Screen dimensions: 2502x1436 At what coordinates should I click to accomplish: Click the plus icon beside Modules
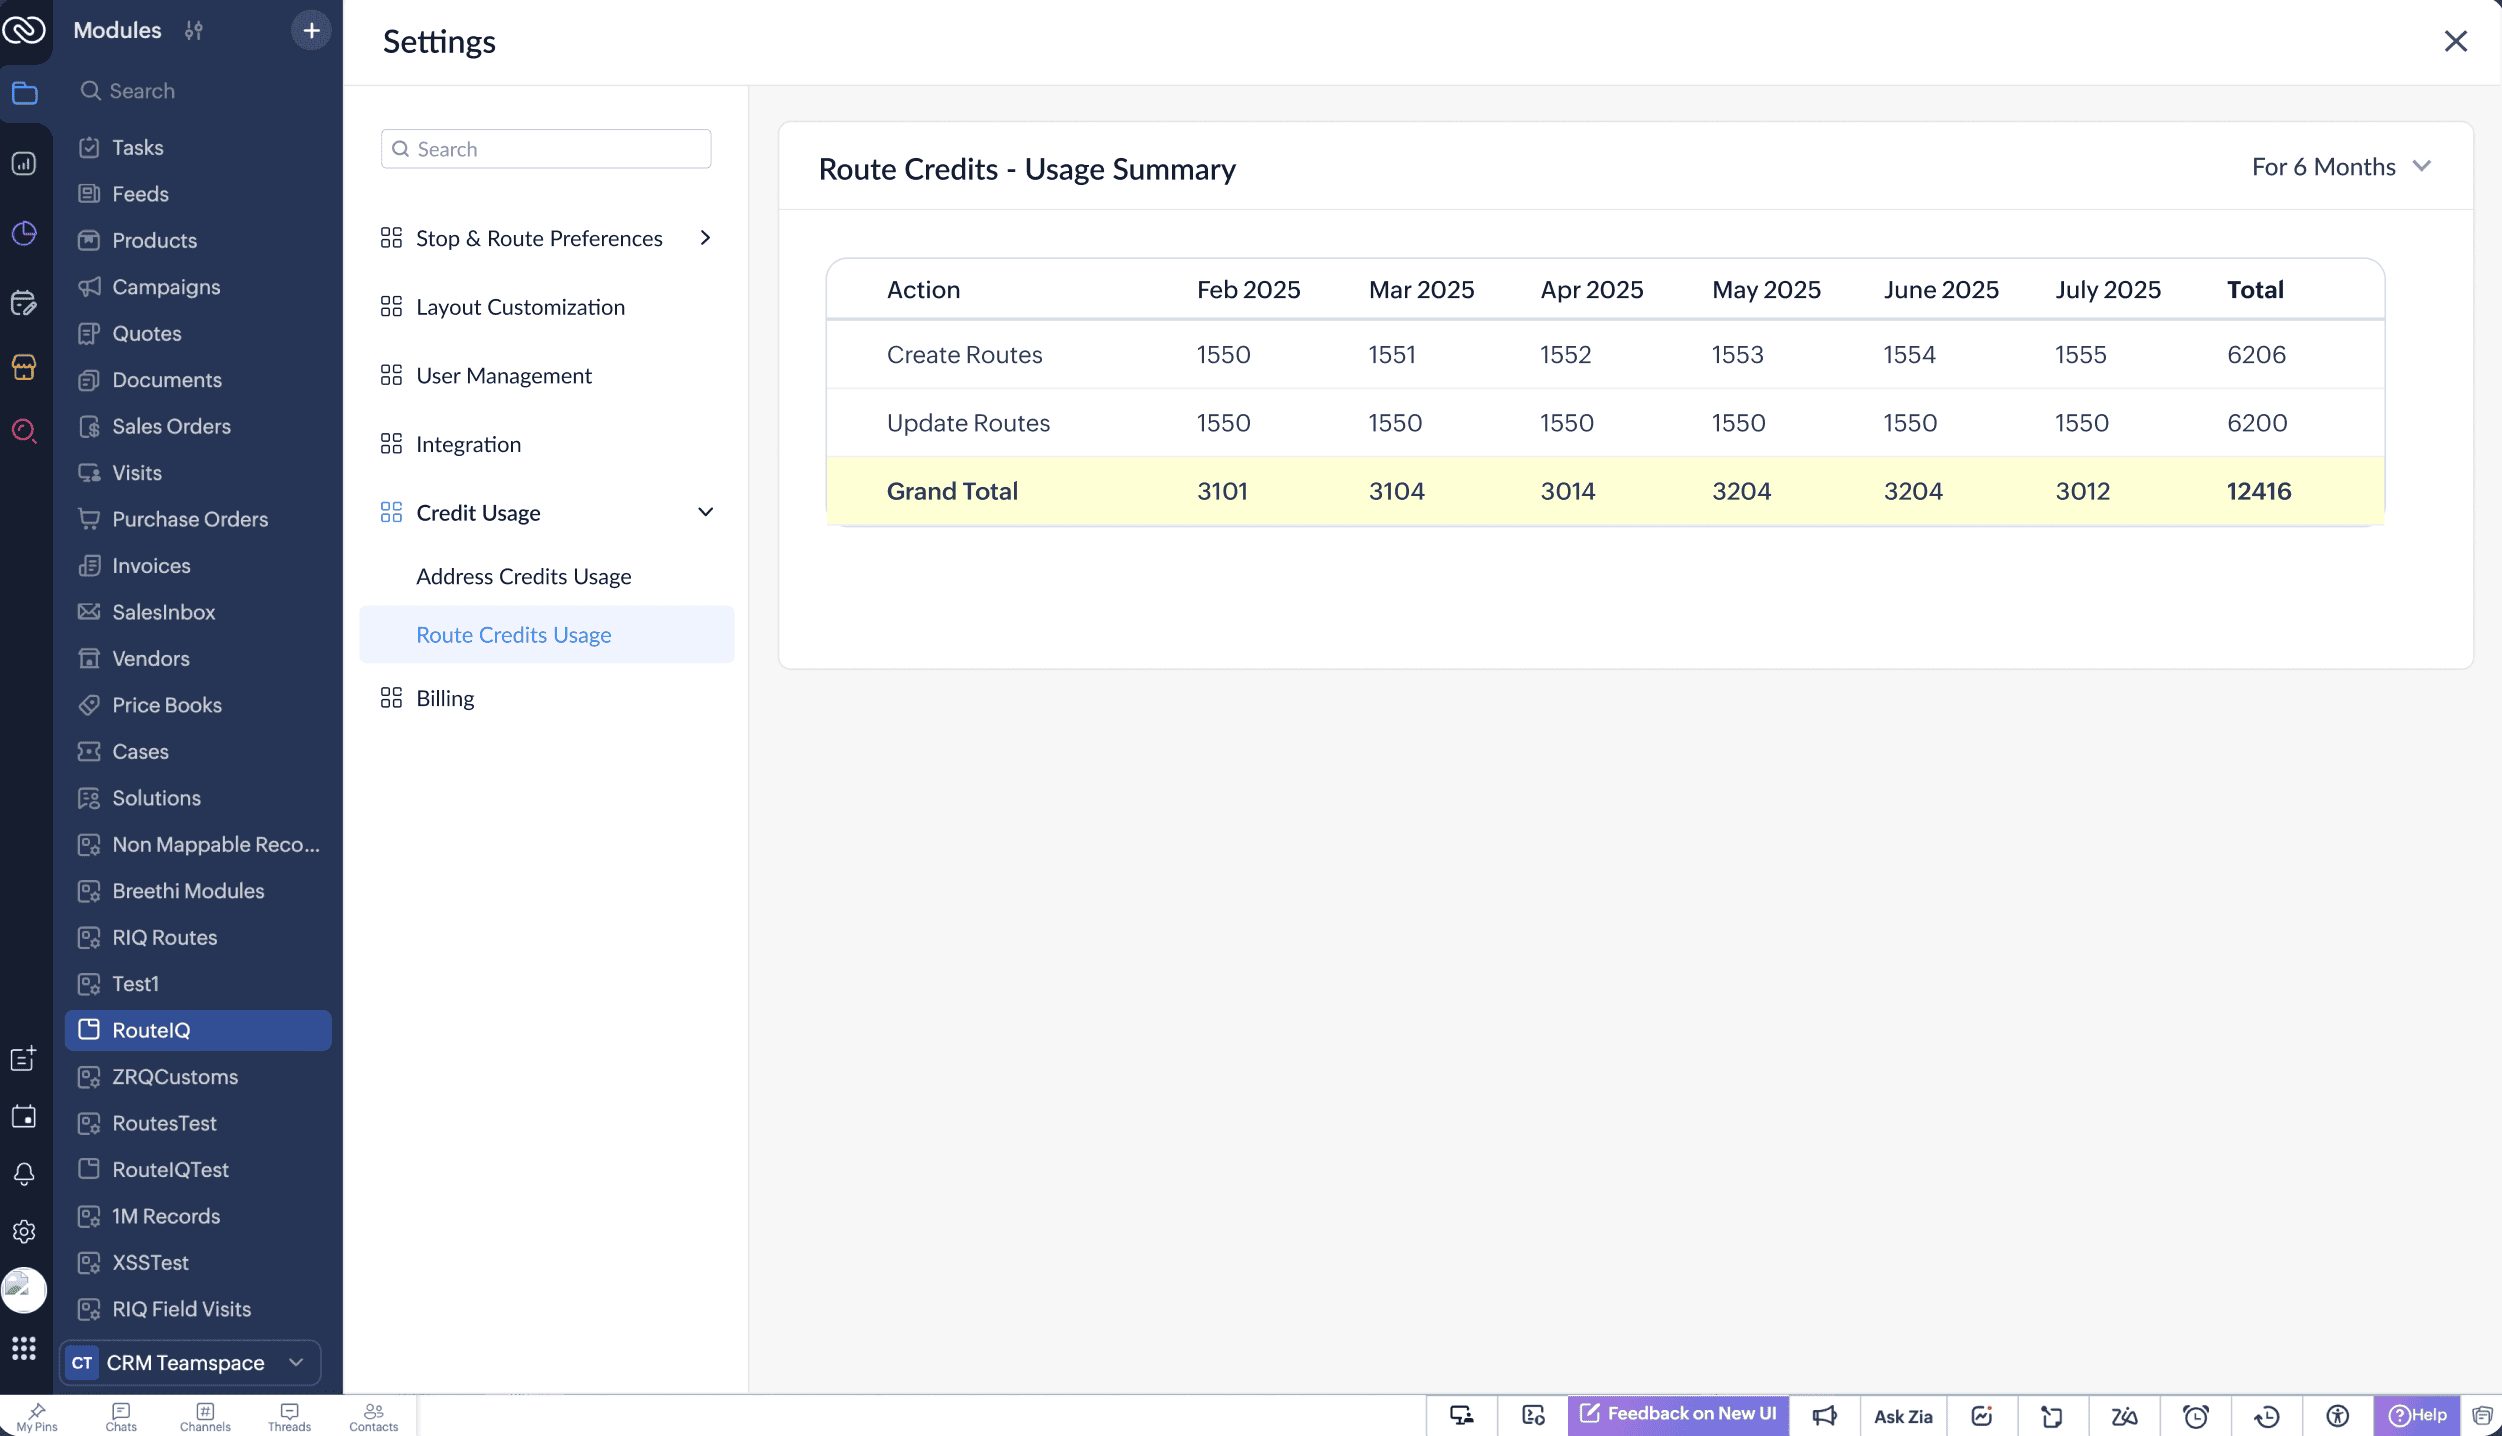point(311,30)
